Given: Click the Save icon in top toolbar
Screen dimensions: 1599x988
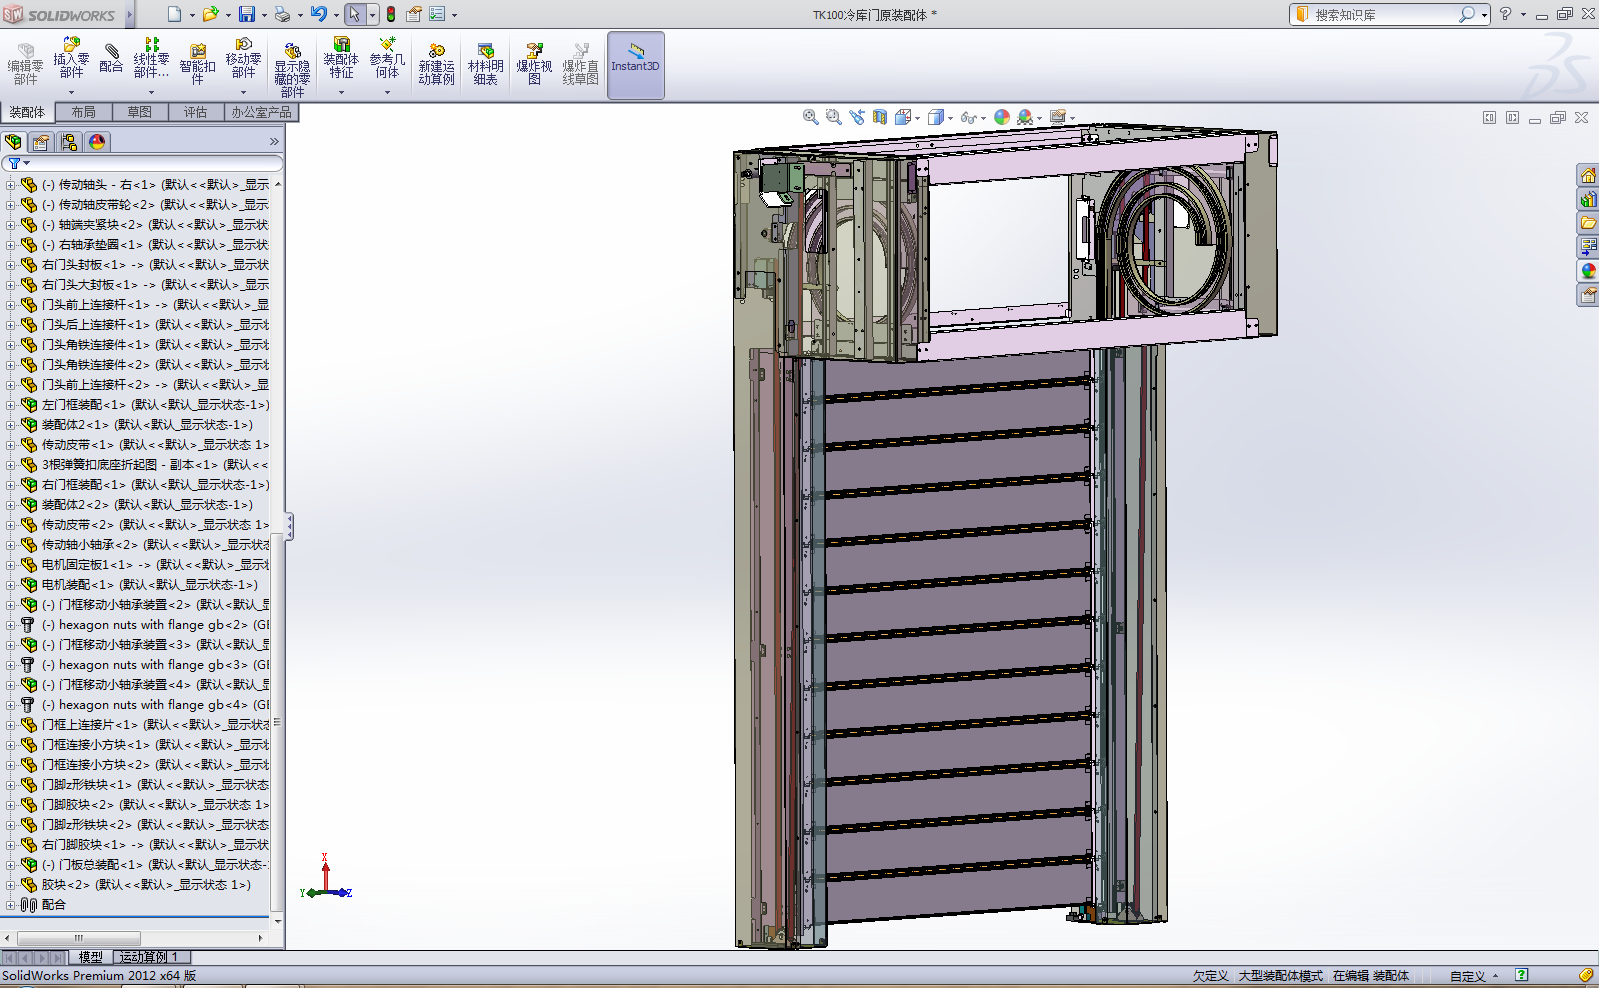Looking at the screenshot, I should [x=246, y=14].
